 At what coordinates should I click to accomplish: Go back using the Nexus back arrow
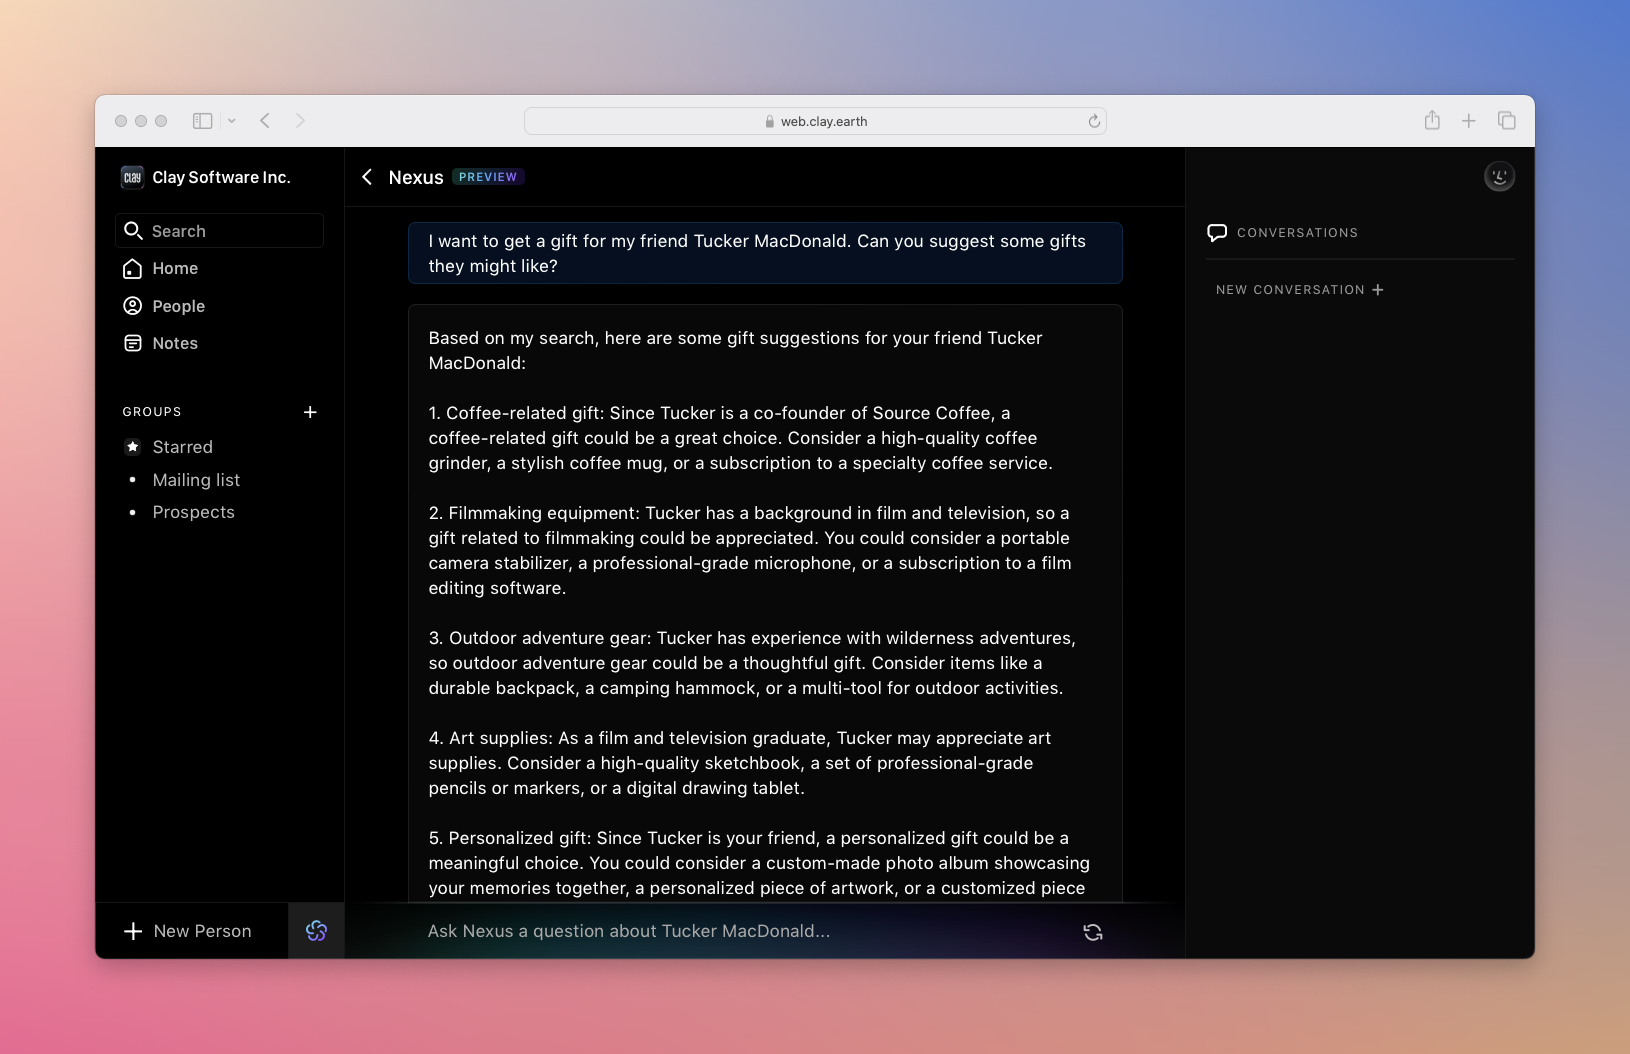368,177
